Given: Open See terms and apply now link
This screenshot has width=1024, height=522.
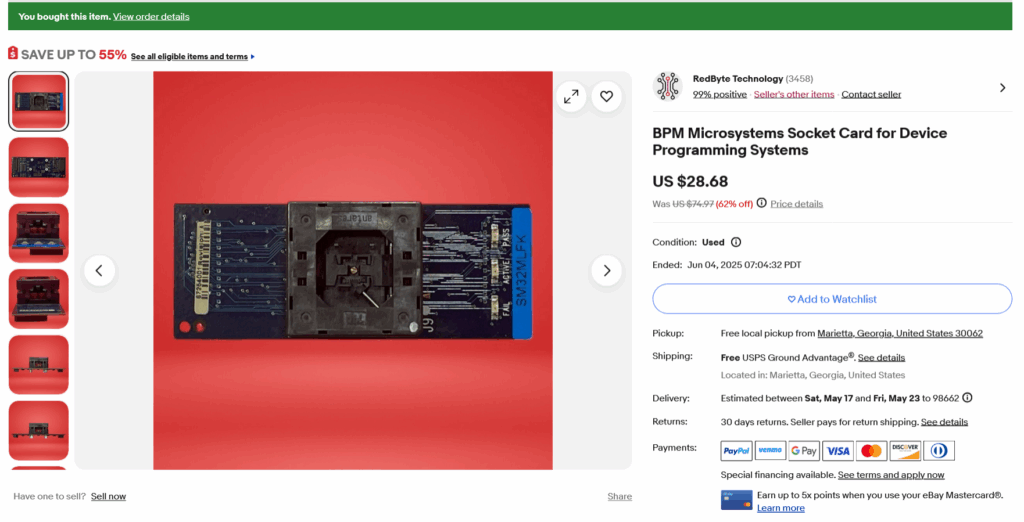Looking at the screenshot, I should [891, 475].
